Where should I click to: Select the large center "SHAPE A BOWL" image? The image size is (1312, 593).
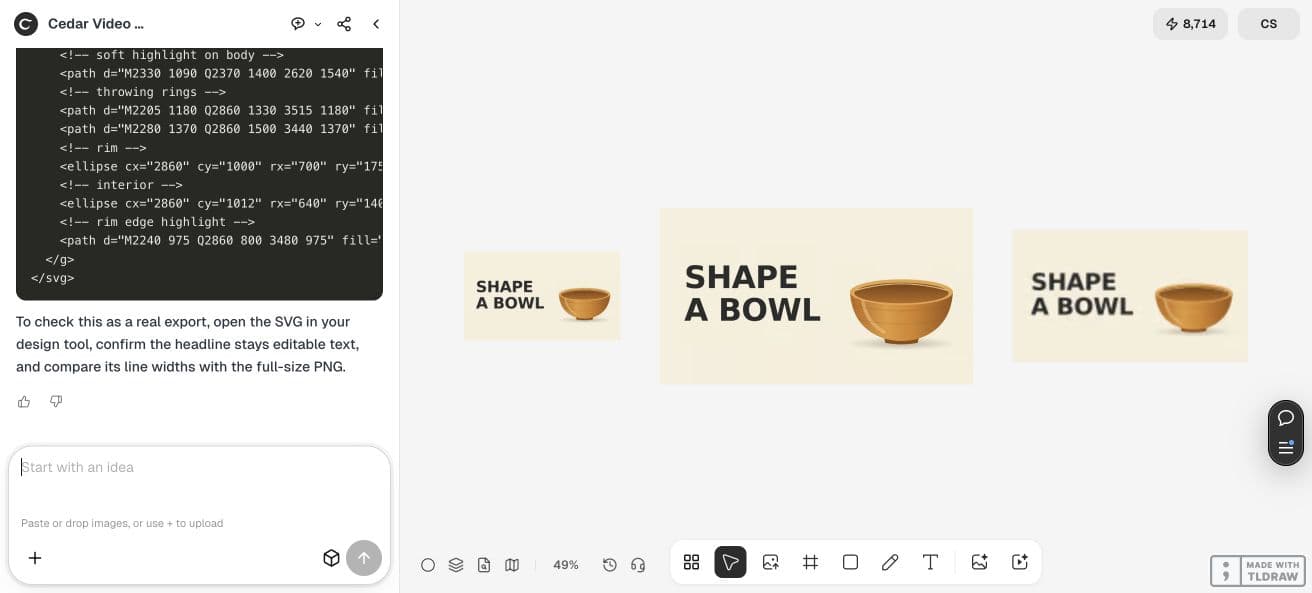point(816,296)
